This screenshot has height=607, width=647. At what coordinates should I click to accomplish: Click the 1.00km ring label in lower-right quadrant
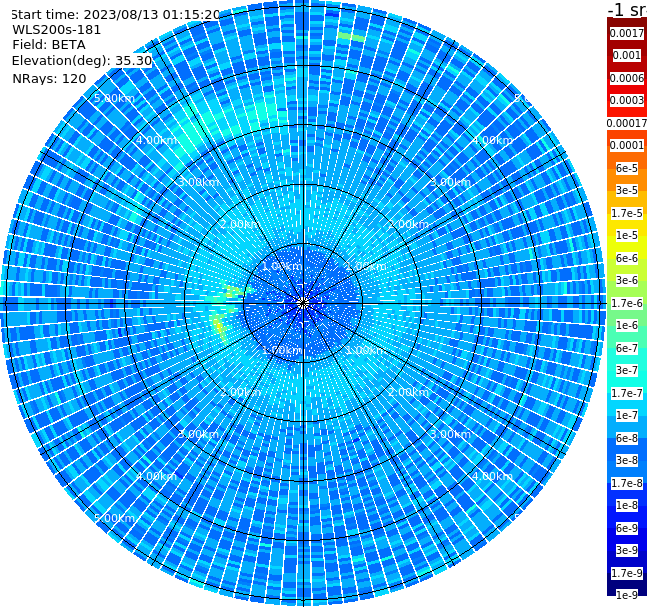click(366, 350)
